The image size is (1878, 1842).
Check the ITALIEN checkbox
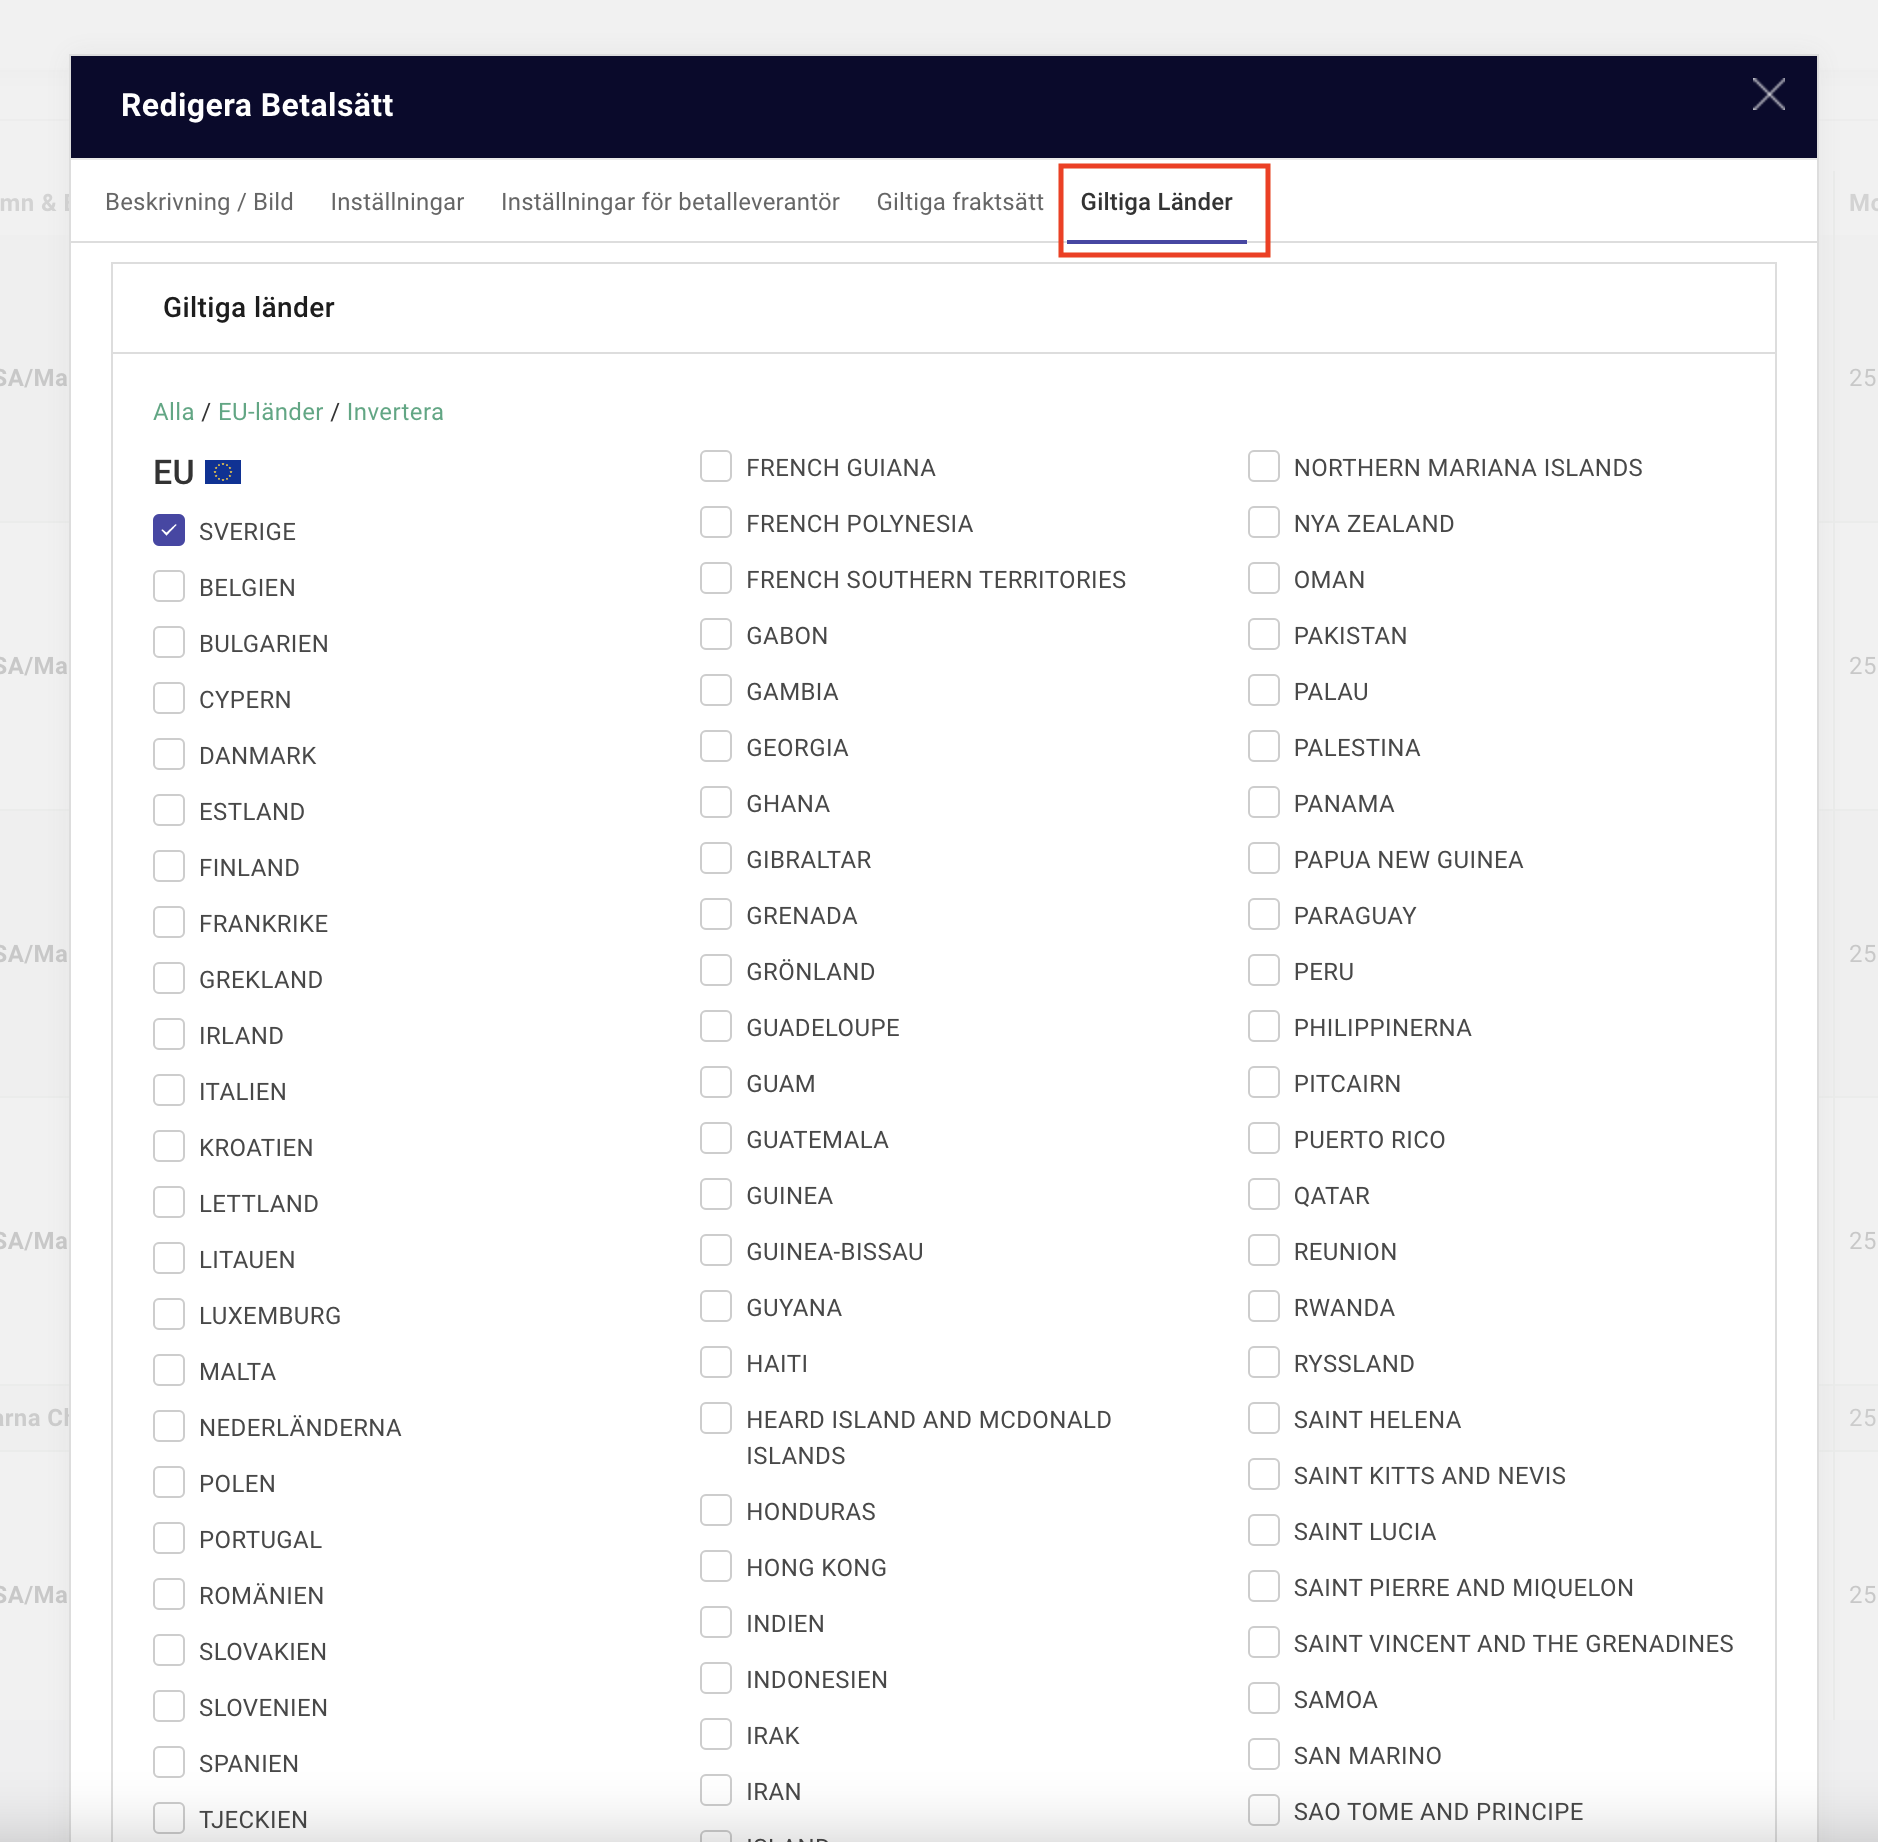coord(169,1091)
